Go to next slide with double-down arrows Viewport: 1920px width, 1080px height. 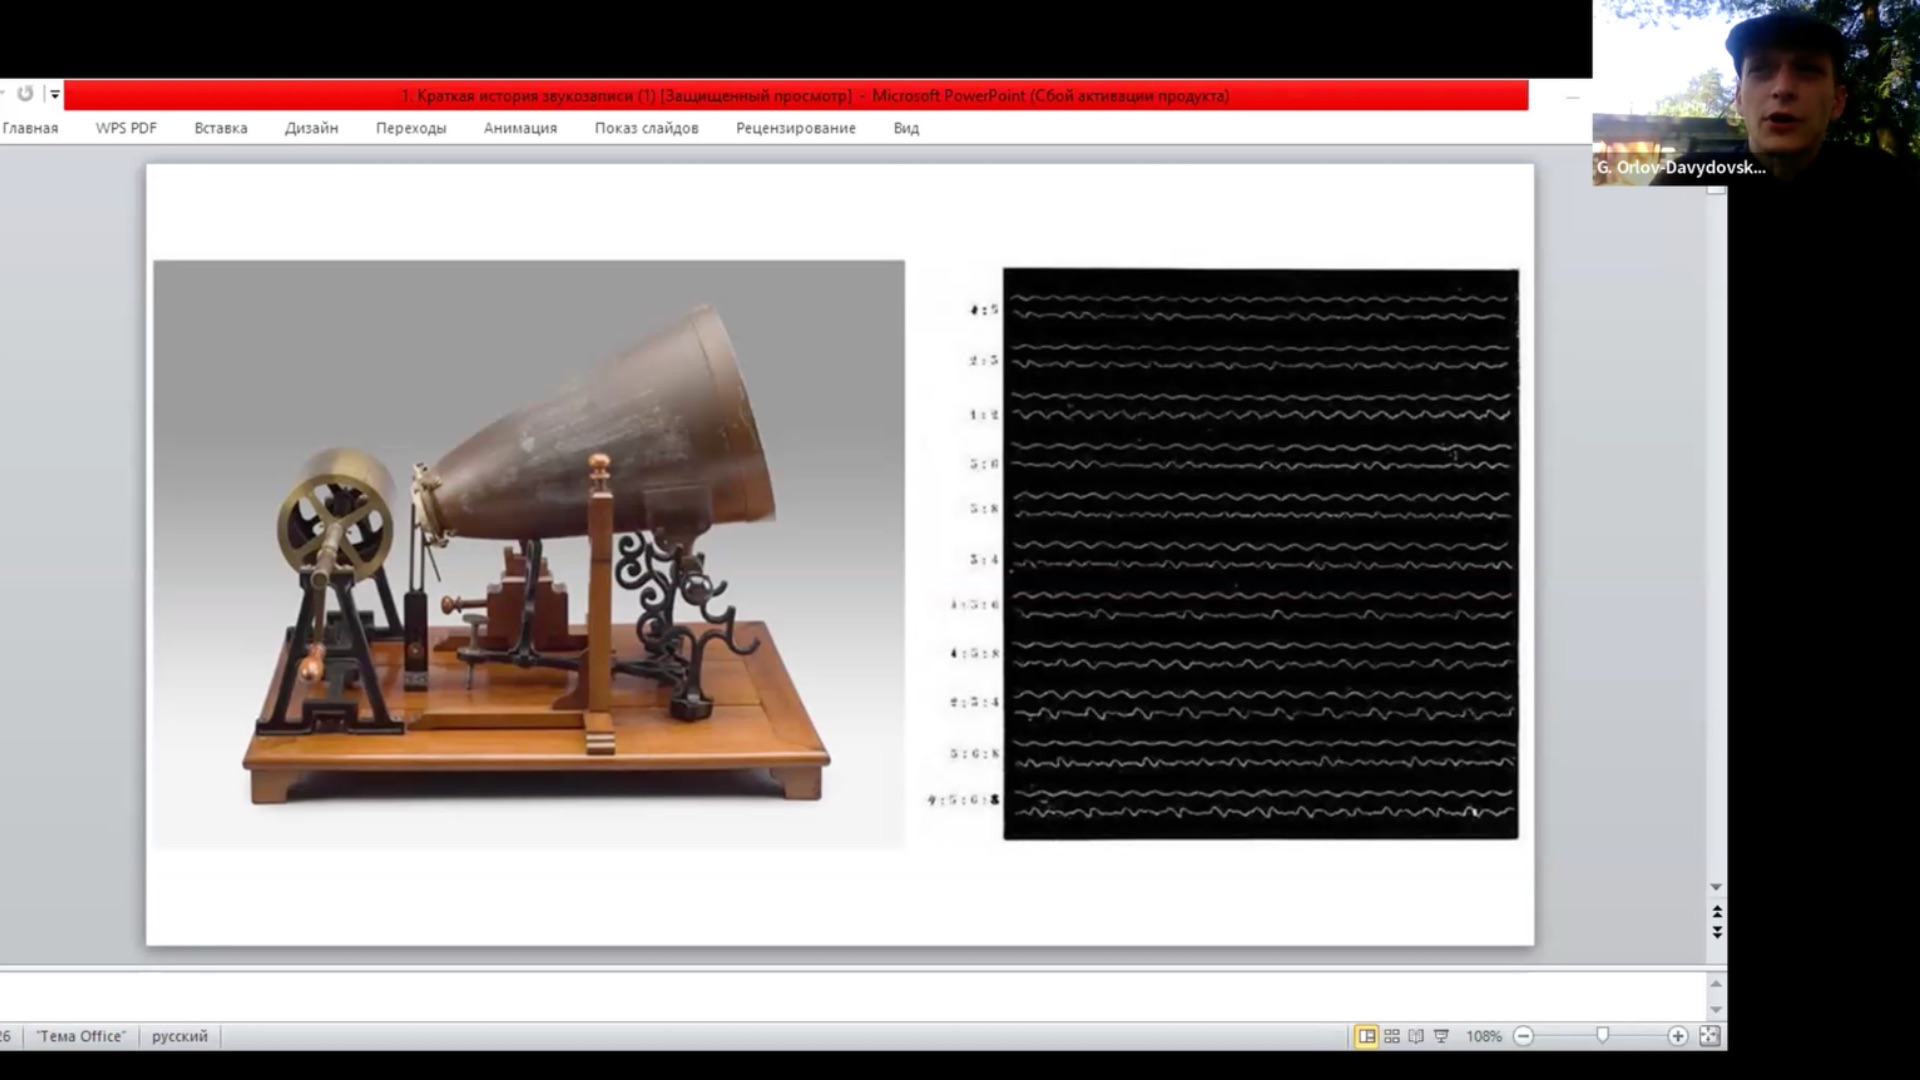[x=1717, y=932]
